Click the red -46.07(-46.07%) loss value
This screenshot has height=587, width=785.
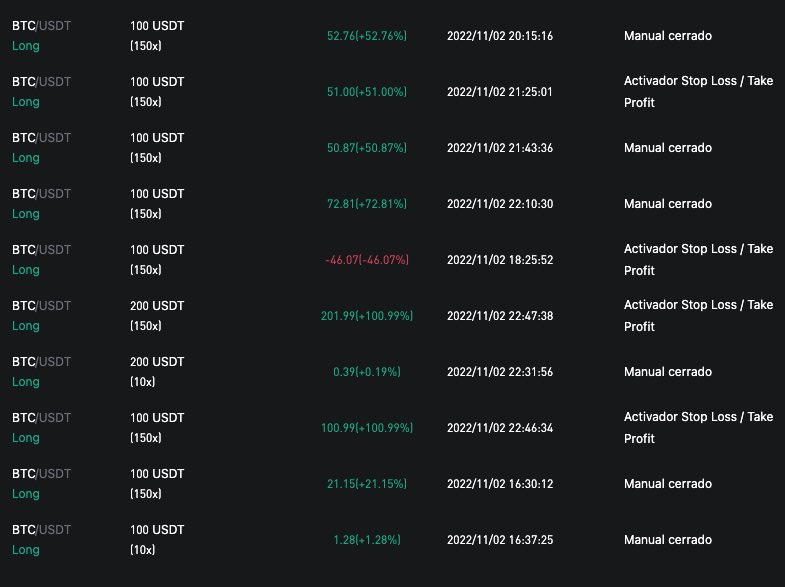click(x=366, y=260)
